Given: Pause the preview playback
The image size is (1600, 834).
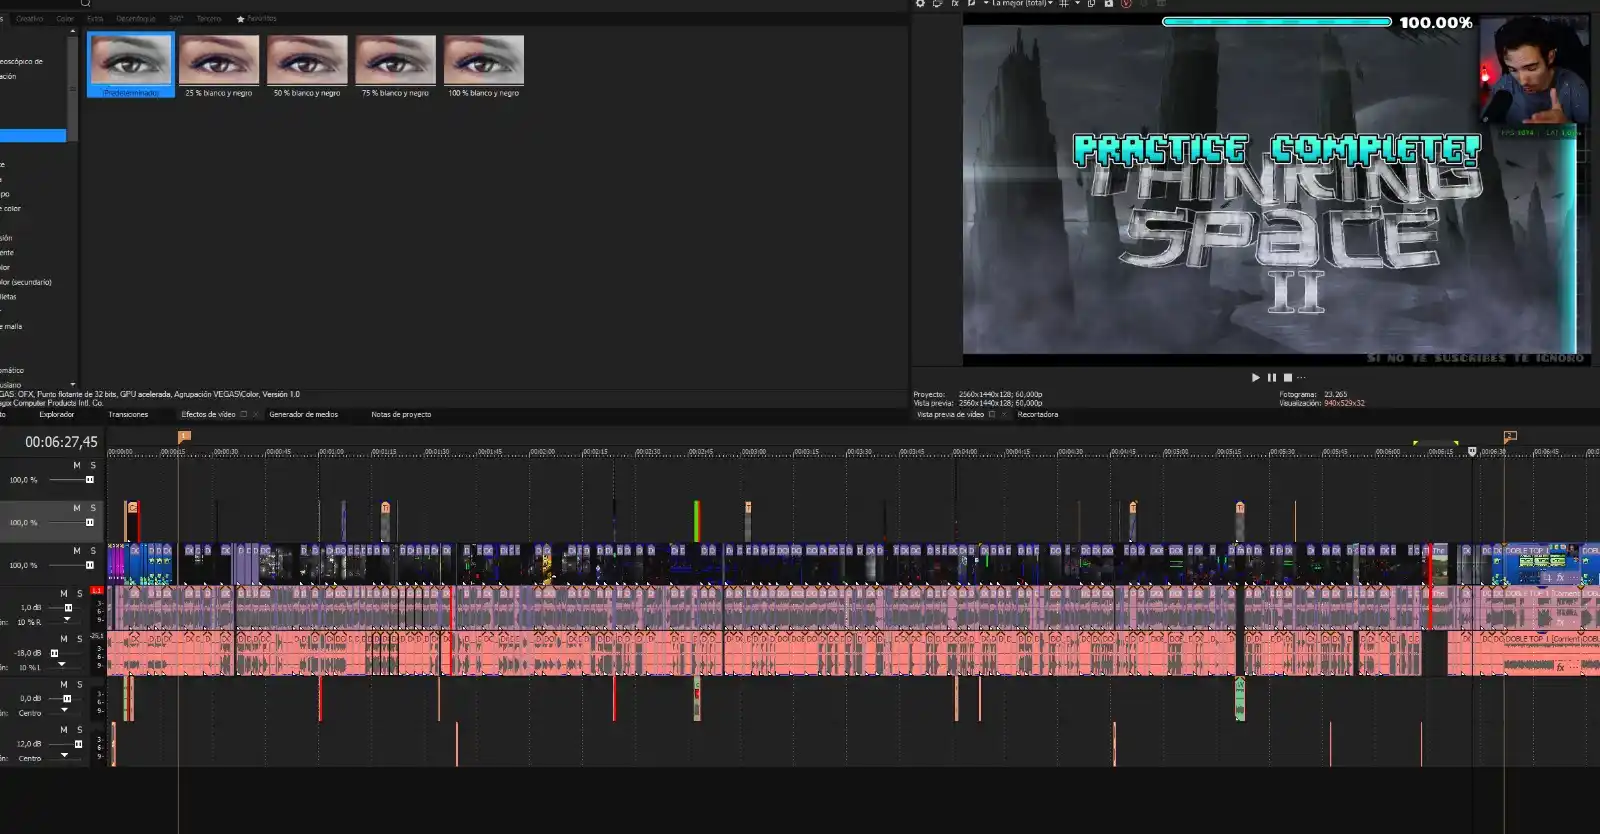Looking at the screenshot, I should (x=1272, y=377).
